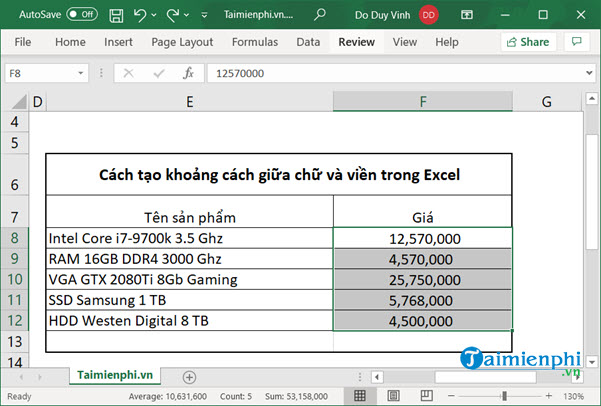Click the zoom out minus button
Viewport: 601px width, 406px height.
(x=451, y=396)
